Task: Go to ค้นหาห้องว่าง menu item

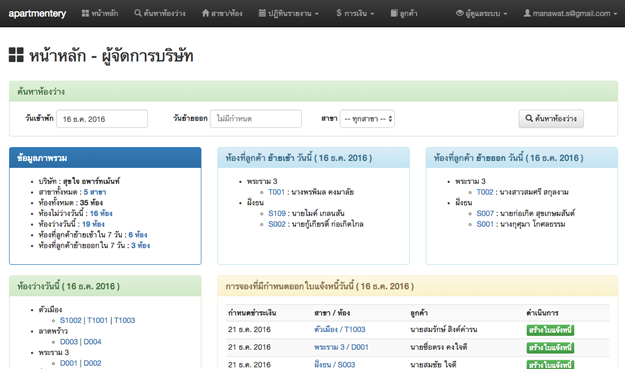Action: point(160,13)
